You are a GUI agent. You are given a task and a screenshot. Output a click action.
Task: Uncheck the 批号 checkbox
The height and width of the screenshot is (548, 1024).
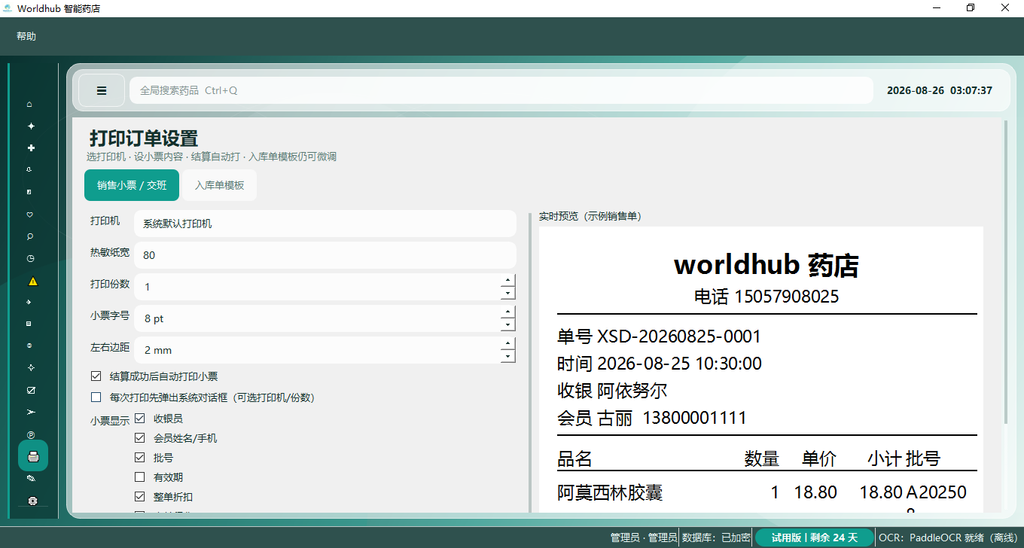(139, 457)
